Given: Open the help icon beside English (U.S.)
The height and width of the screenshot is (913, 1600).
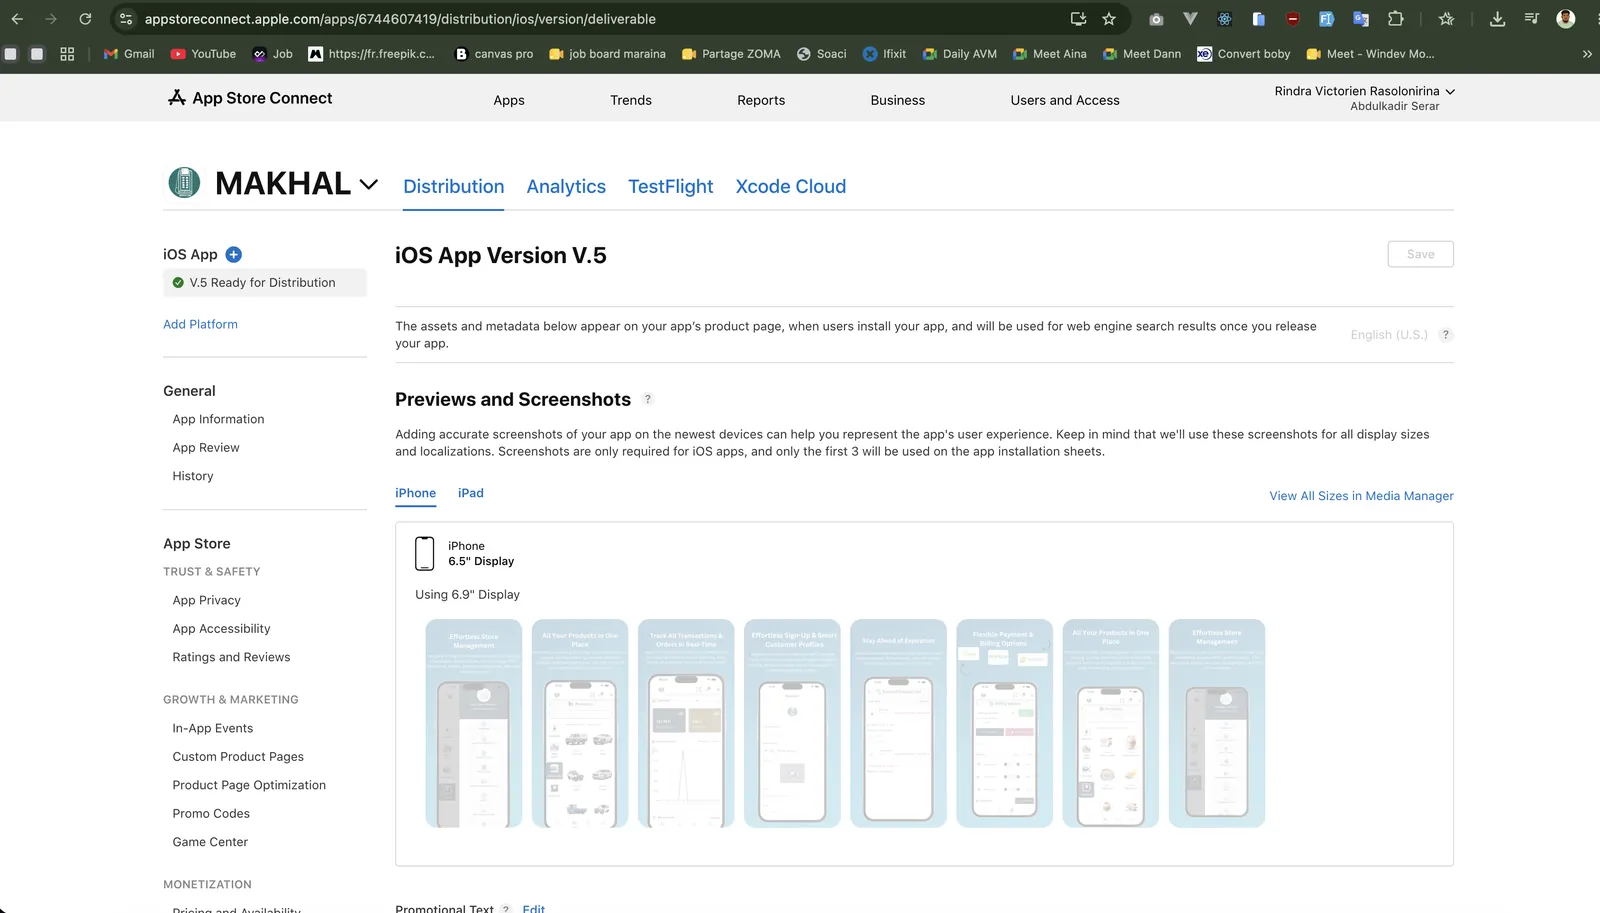Looking at the screenshot, I should click(x=1445, y=335).
